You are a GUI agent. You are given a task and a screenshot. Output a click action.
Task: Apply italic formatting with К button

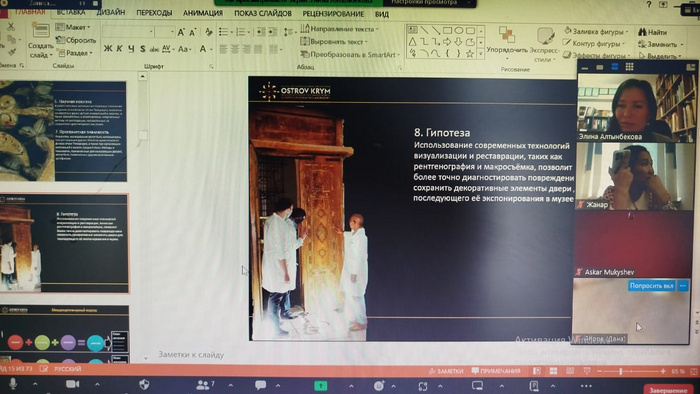(x=119, y=48)
